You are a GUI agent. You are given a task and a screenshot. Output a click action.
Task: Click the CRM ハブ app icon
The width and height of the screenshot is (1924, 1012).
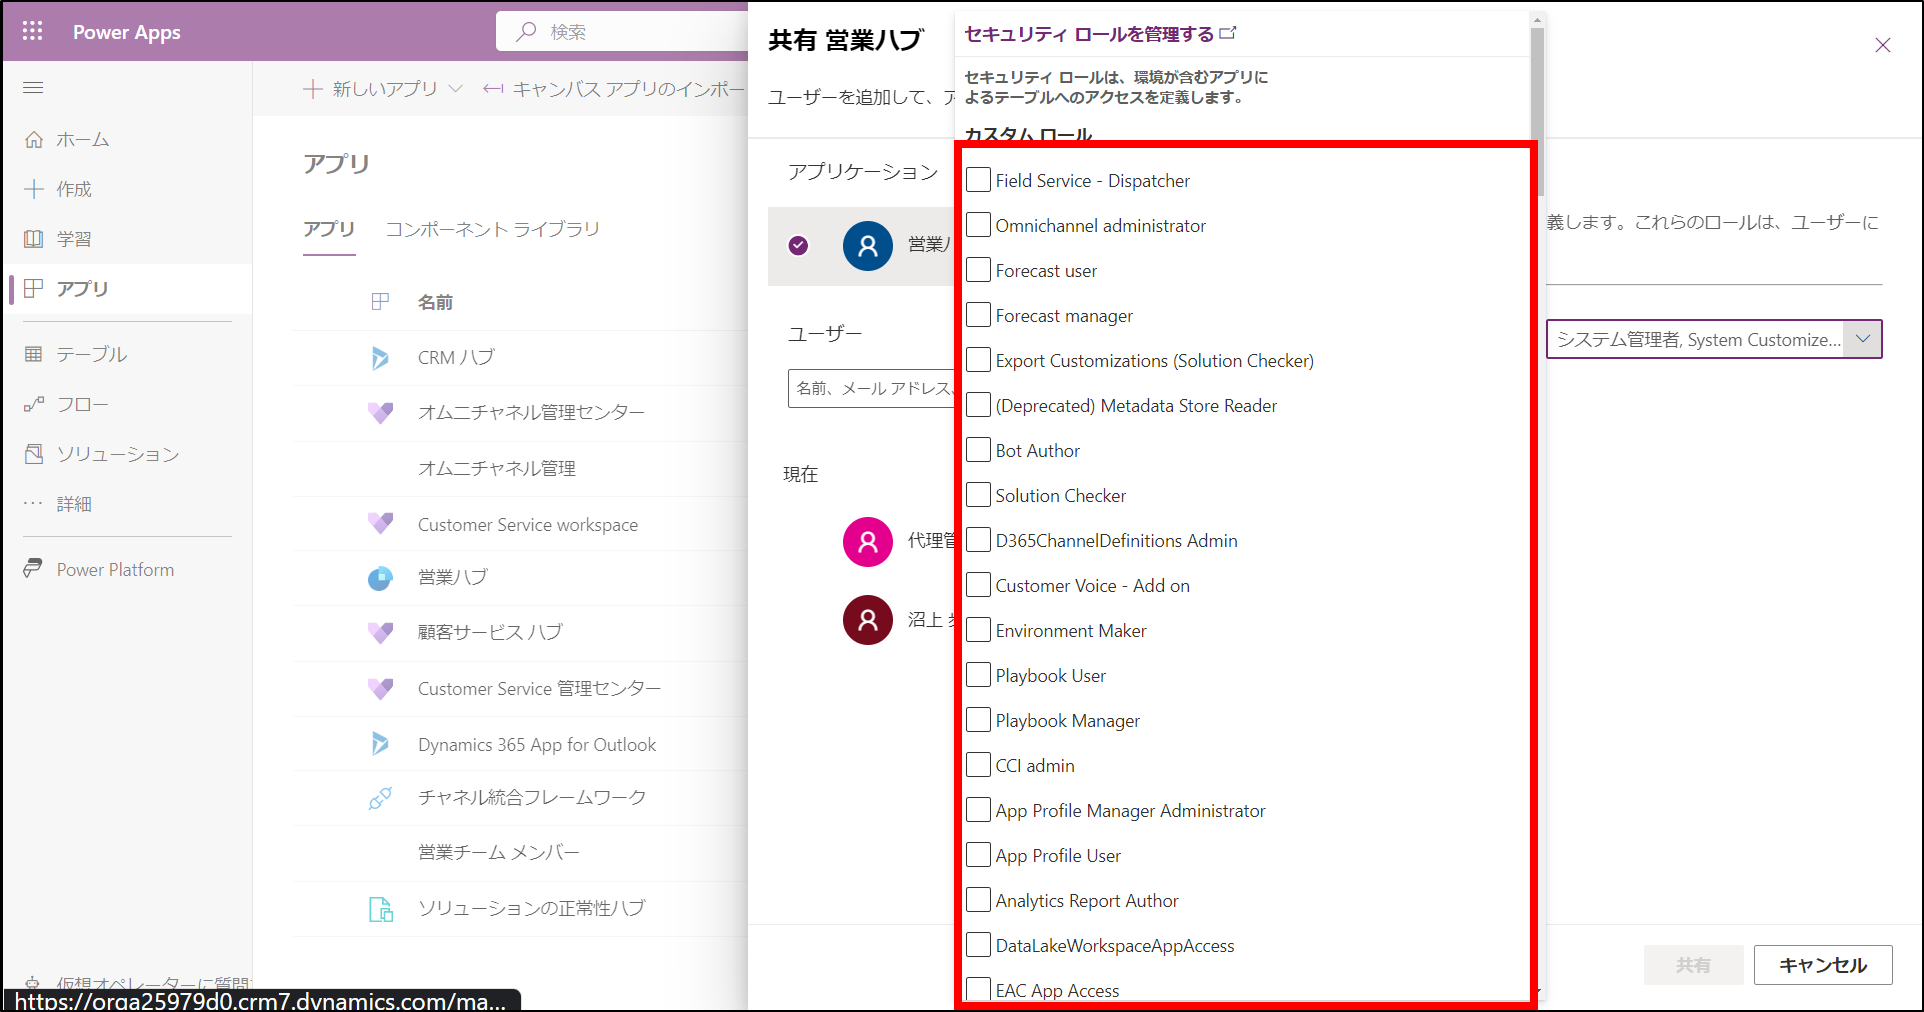[x=380, y=357]
